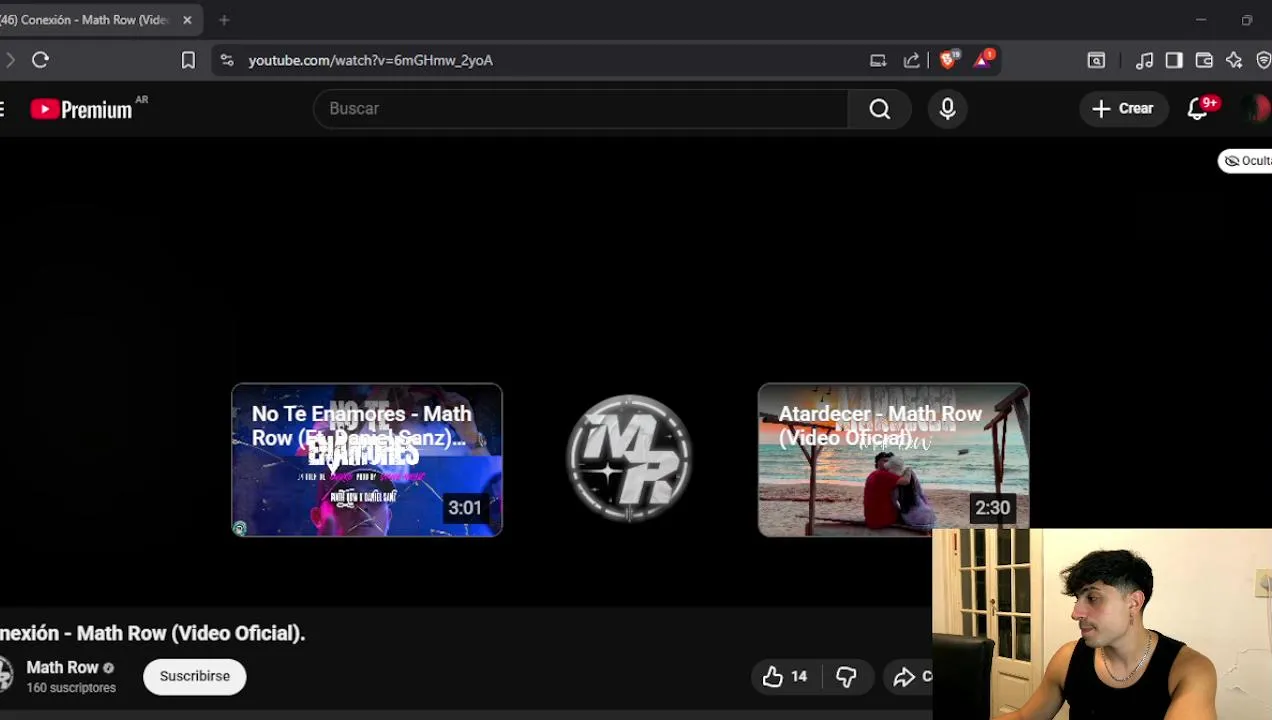Open the Brave Wallet icon
The height and width of the screenshot is (720, 1272).
(x=1204, y=60)
